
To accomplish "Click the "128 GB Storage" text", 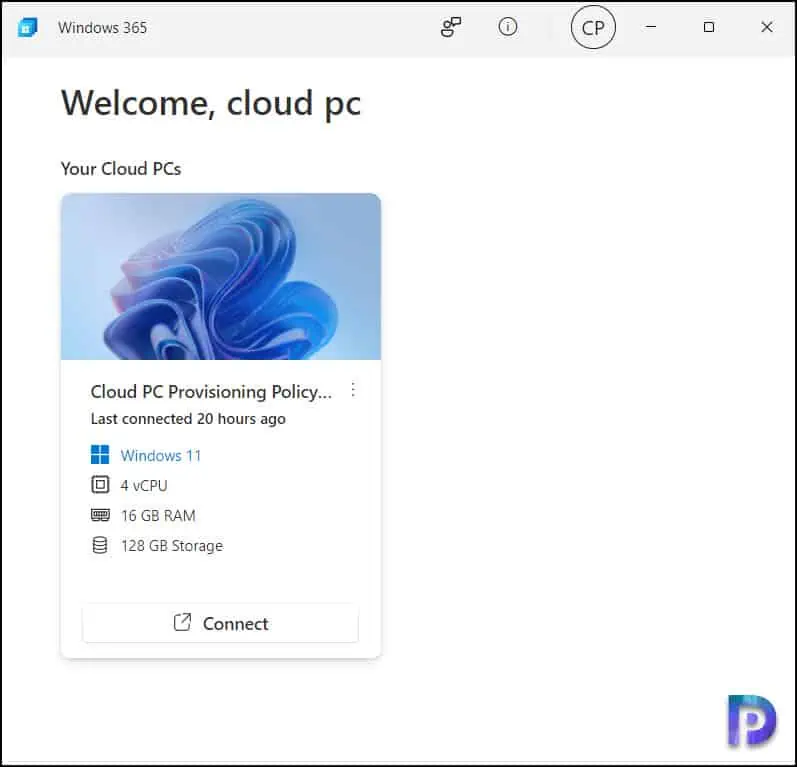I will (x=172, y=546).
